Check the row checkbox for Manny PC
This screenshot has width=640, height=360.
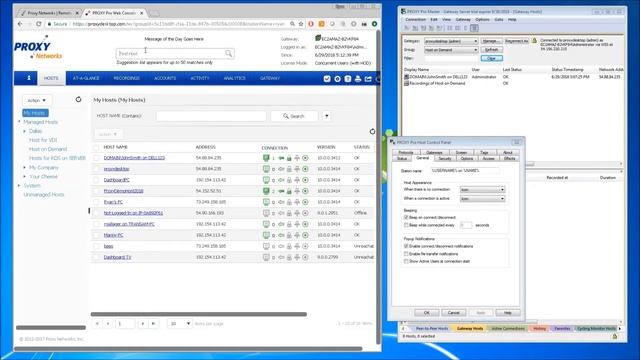96,235
